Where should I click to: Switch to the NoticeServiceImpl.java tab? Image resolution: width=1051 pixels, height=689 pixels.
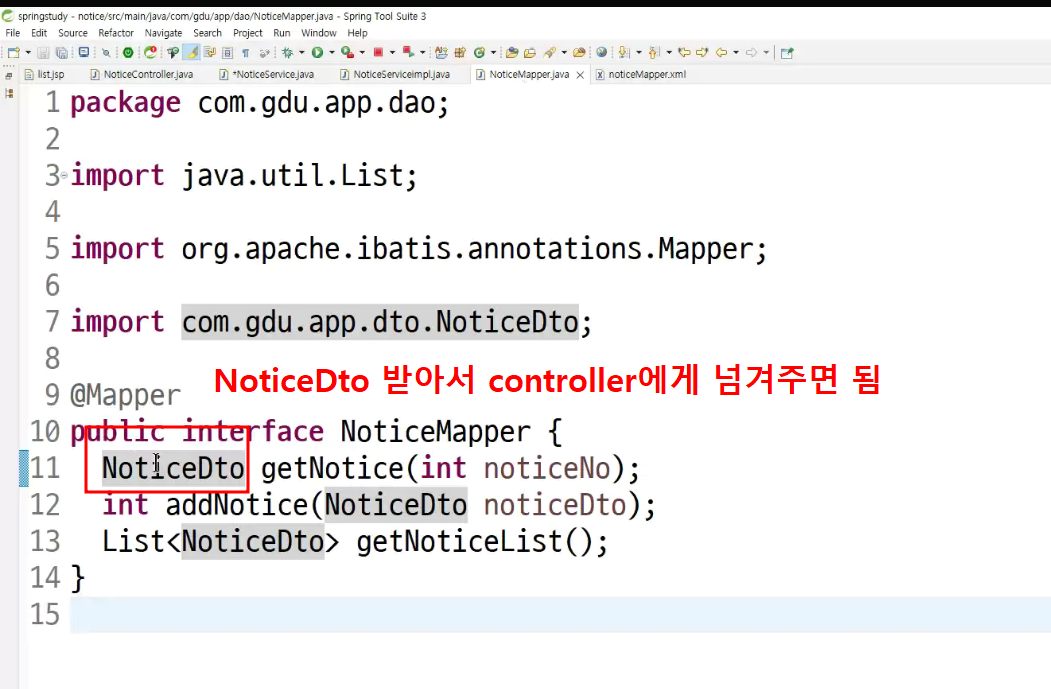click(x=395, y=74)
